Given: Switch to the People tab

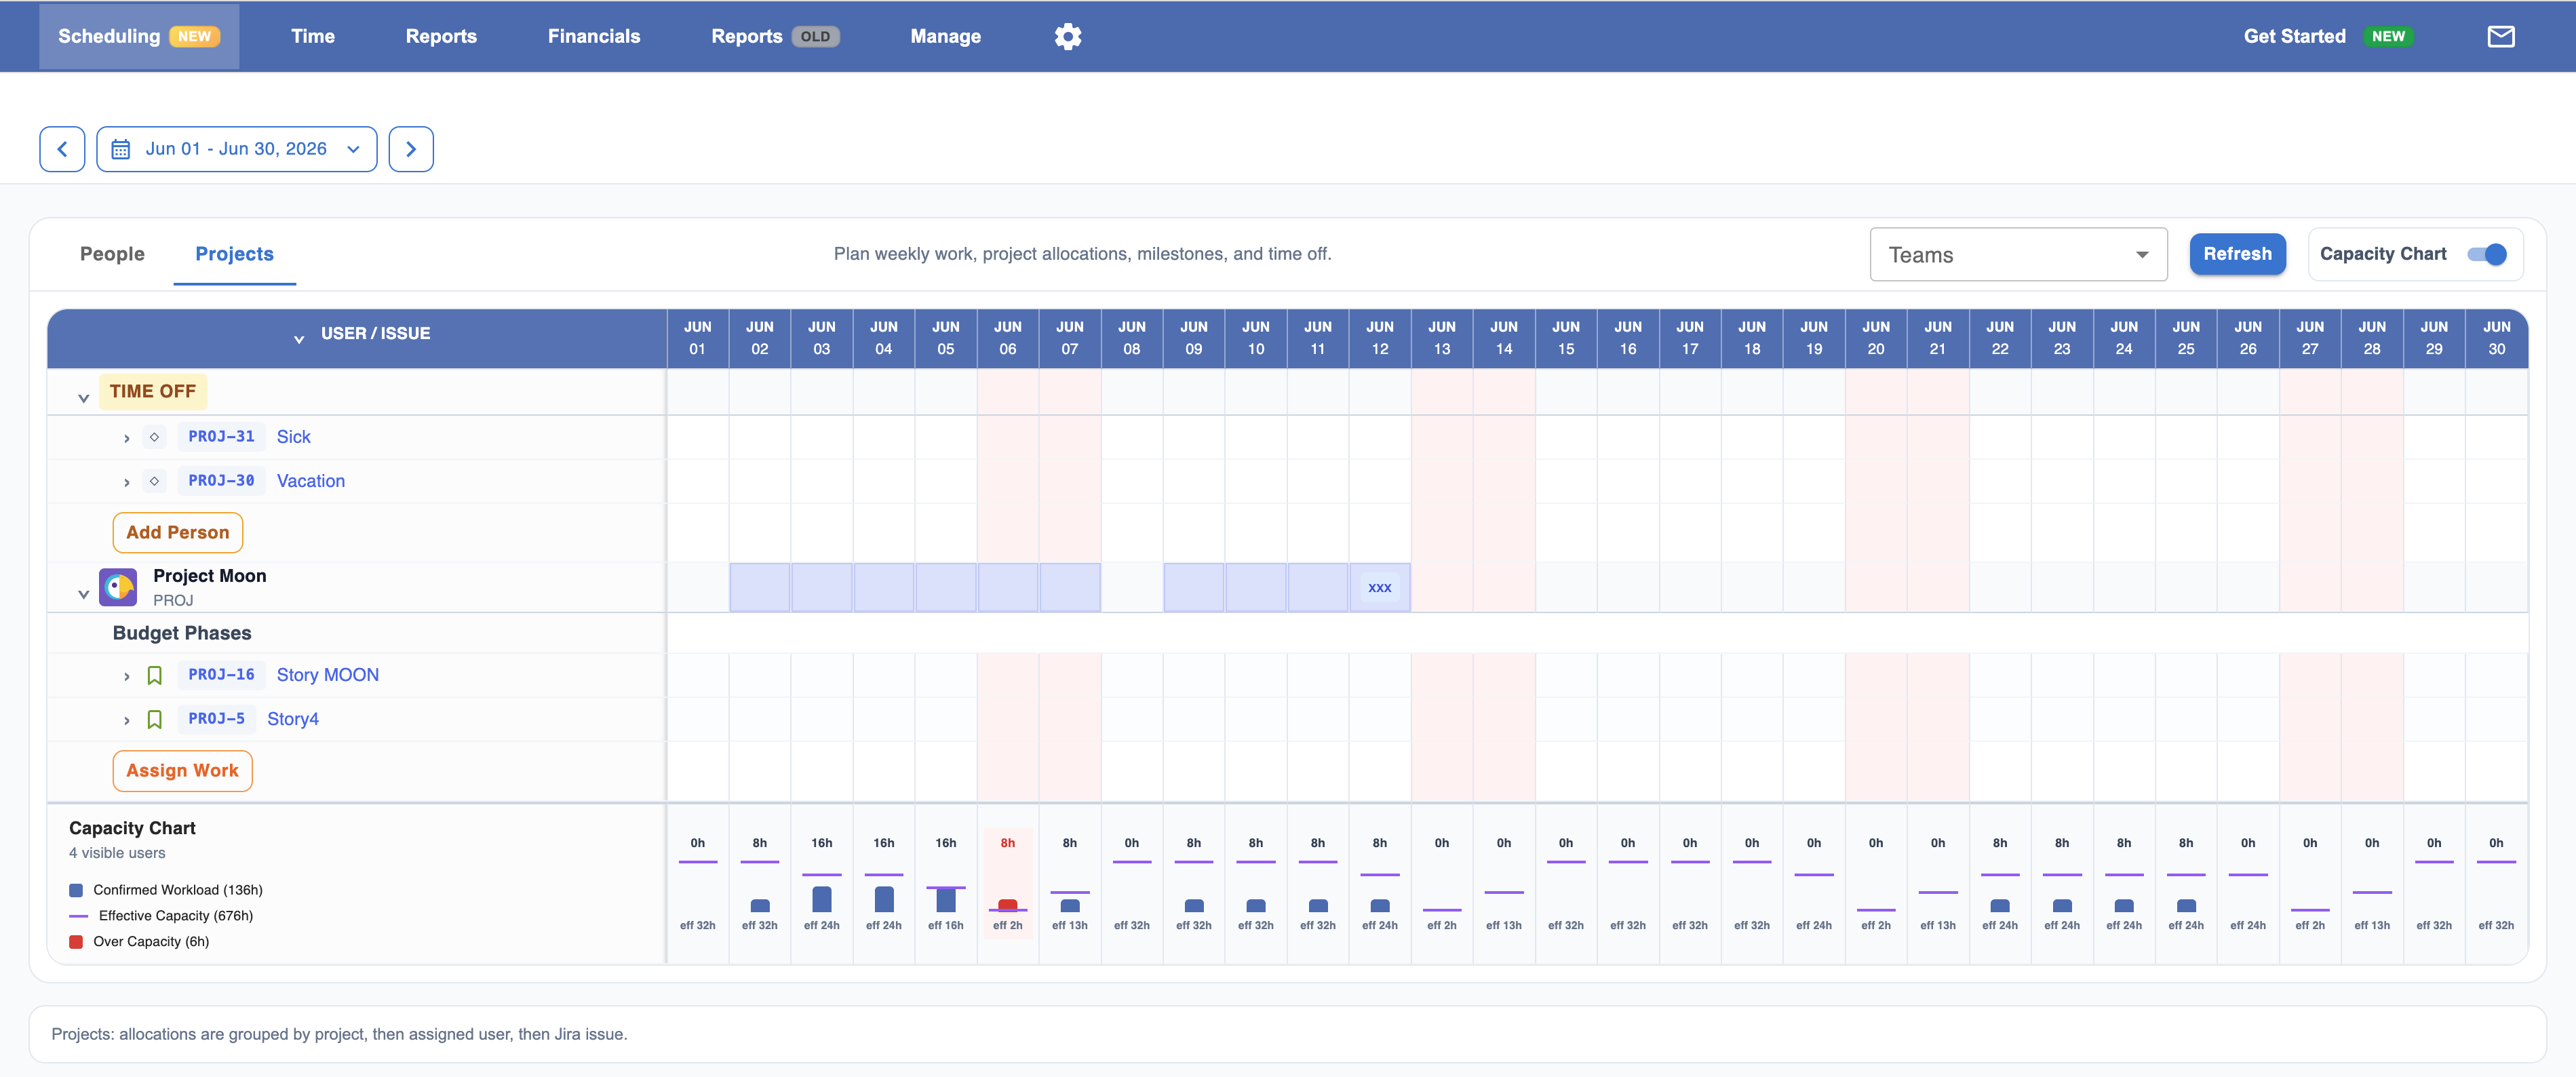Looking at the screenshot, I should click(x=112, y=254).
